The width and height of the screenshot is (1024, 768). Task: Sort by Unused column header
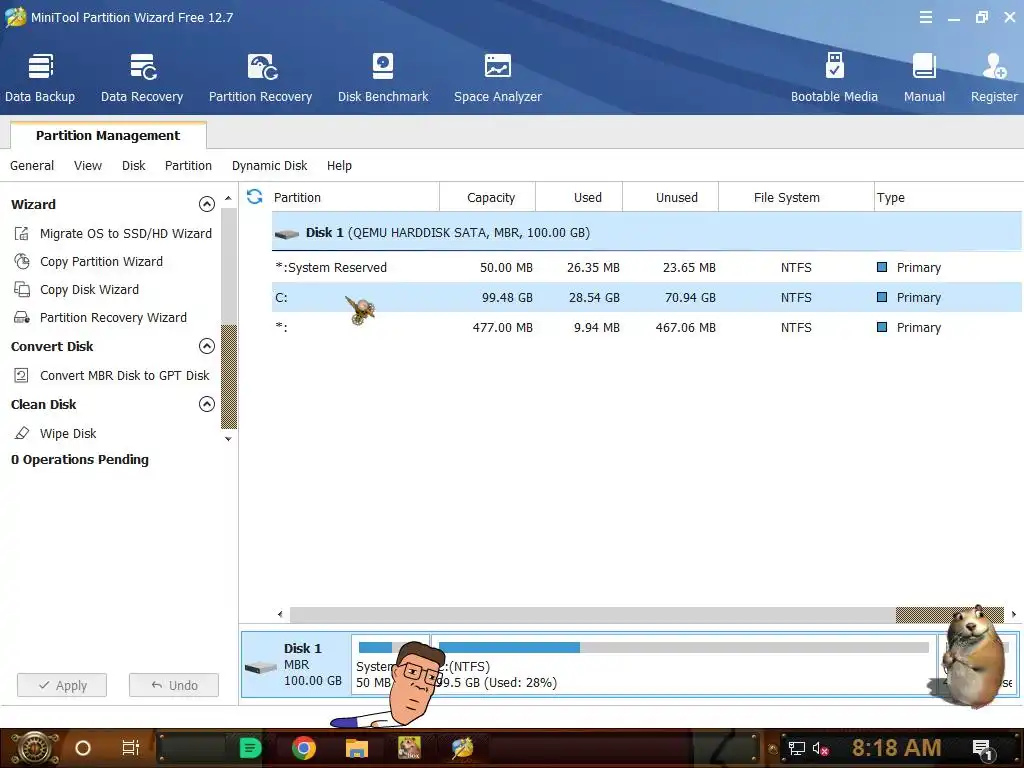click(671, 197)
